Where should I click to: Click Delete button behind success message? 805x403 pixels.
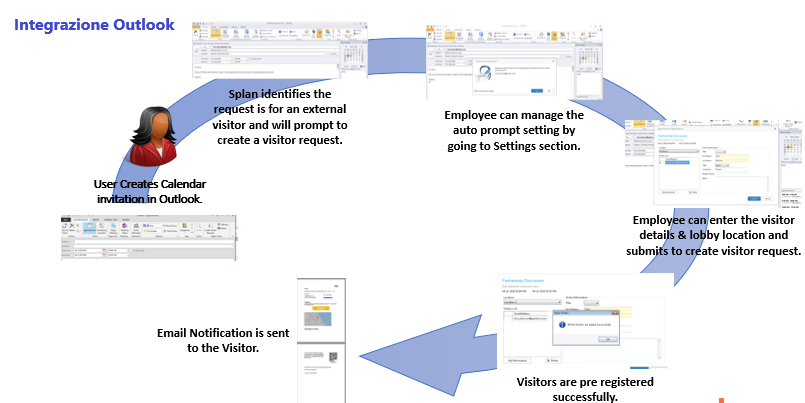click(553, 360)
